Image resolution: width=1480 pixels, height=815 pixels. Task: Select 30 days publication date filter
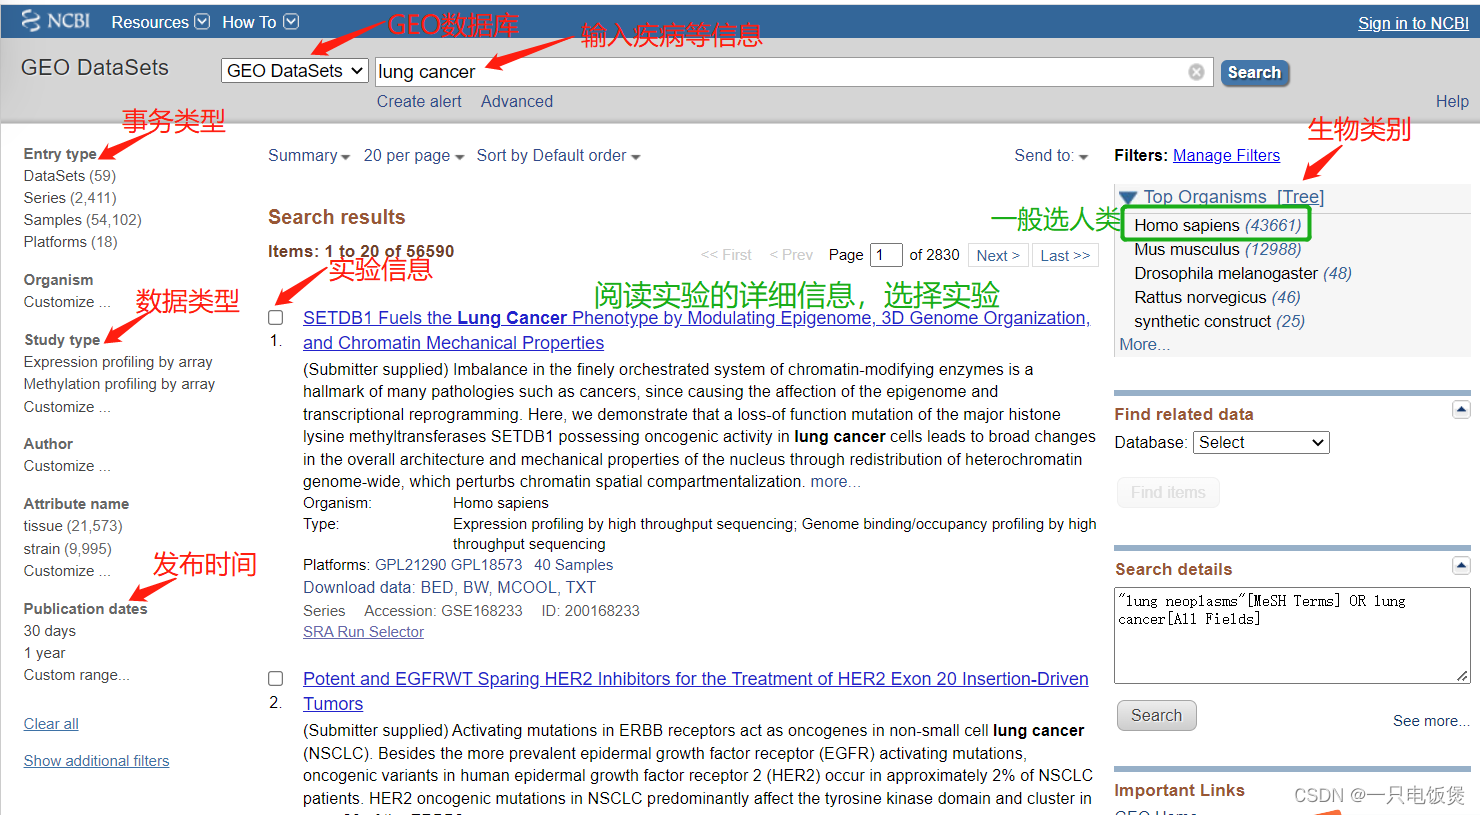click(x=50, y=631)
